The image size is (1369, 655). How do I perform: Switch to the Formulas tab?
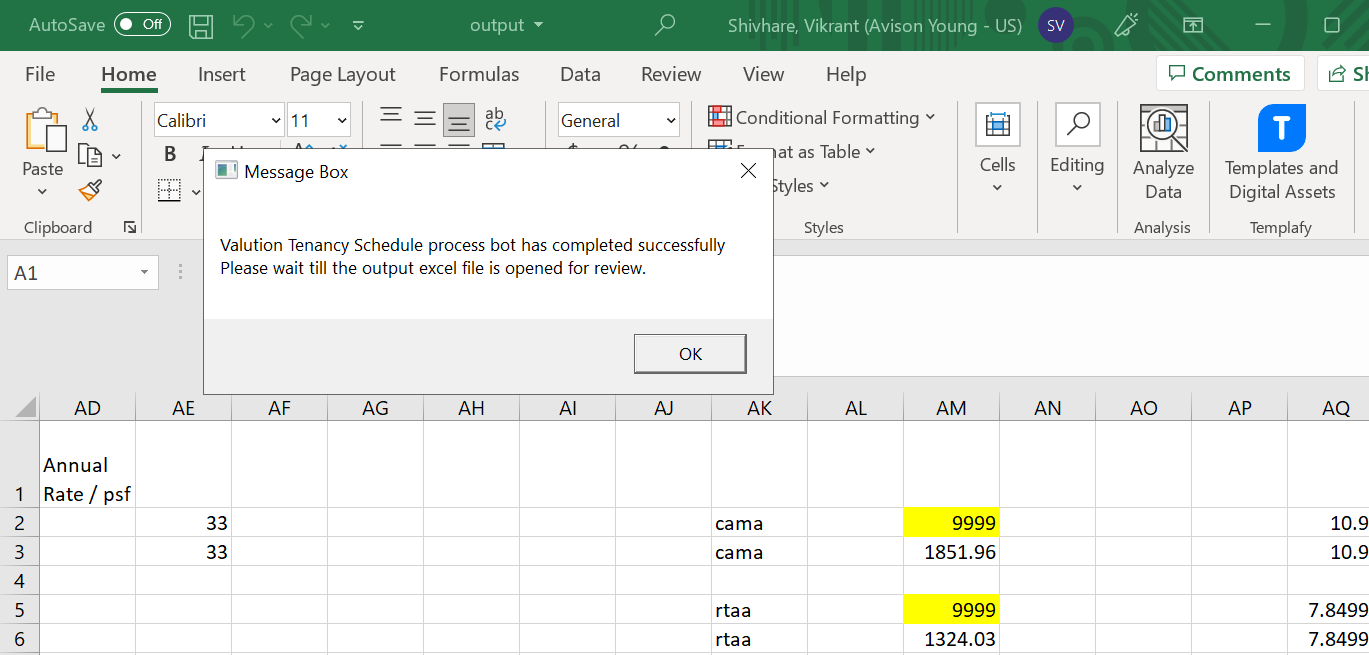[479, 74]
